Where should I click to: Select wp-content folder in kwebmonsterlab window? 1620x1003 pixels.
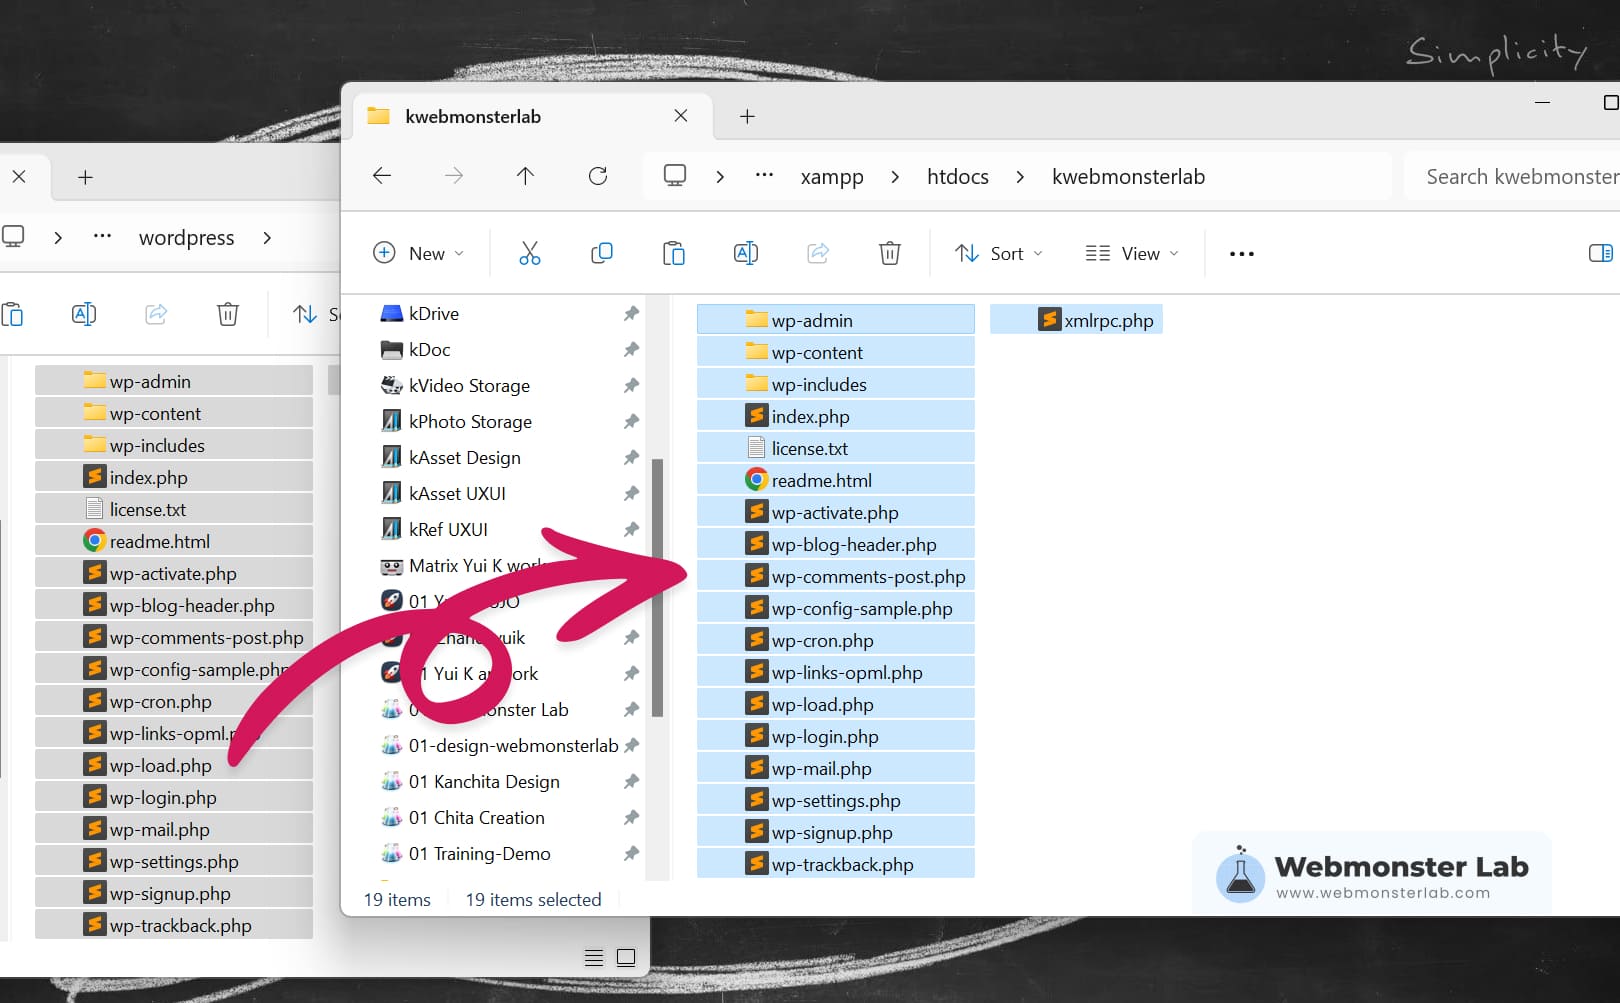click(x=836, y=352)
